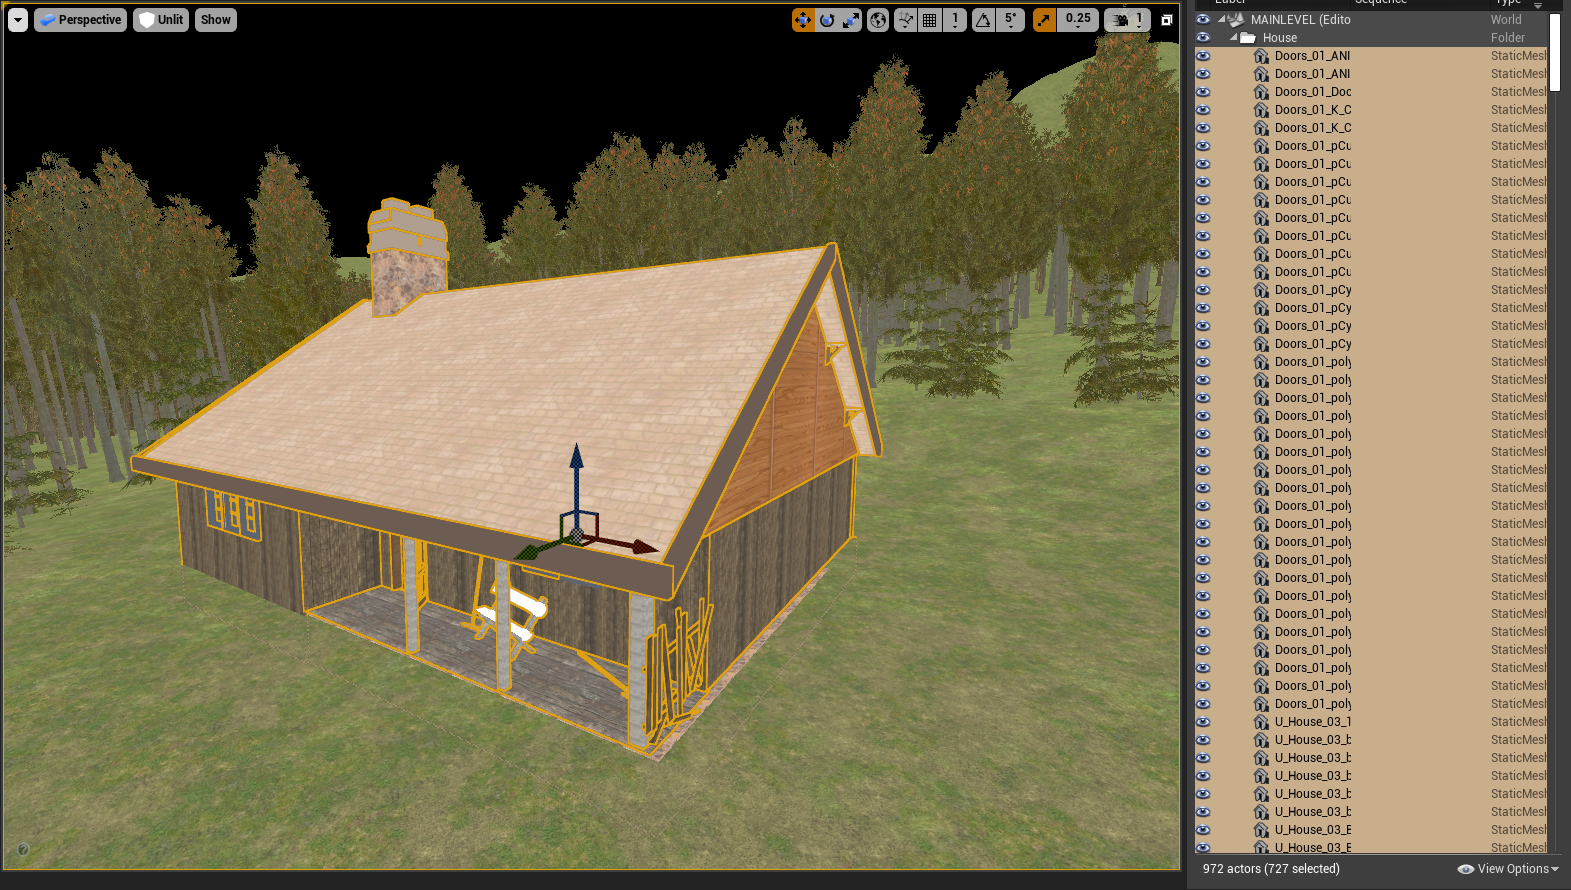Toggle grid snapping icon
The image size is (1571, 890).
point(930,20)
